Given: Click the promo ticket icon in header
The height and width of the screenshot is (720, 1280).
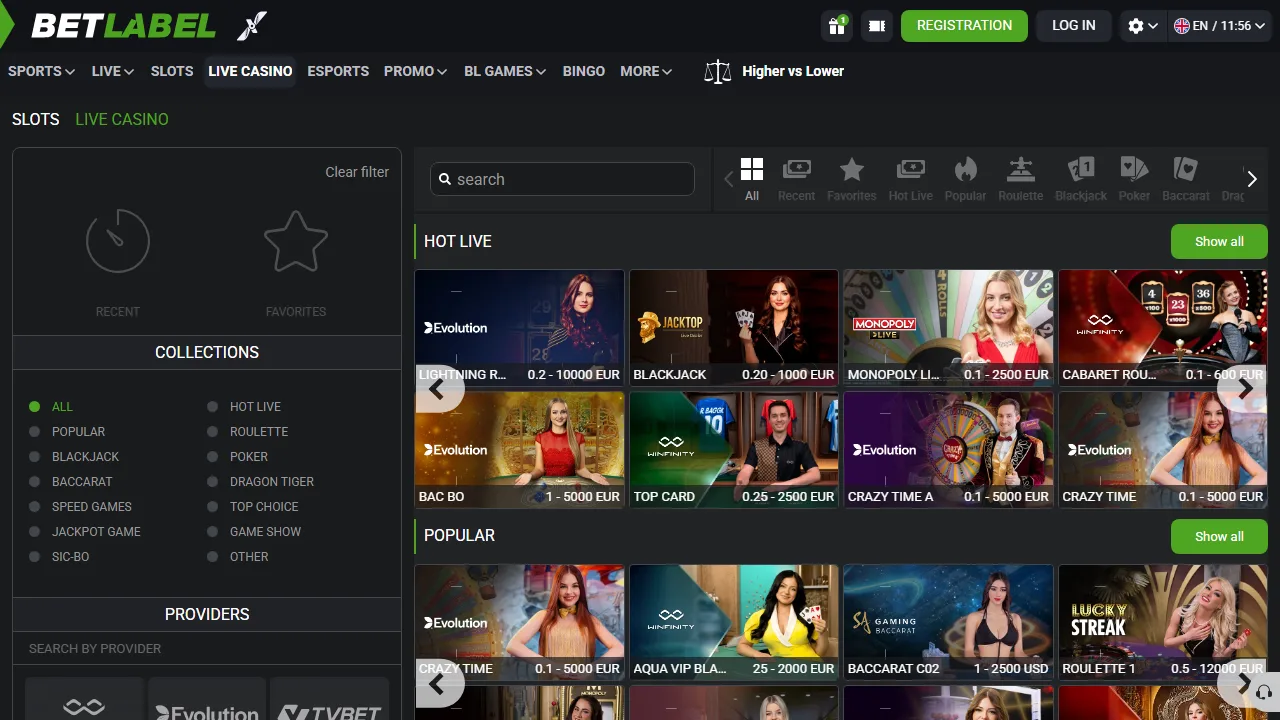Looking at the screenshot, I should point(877,26).
